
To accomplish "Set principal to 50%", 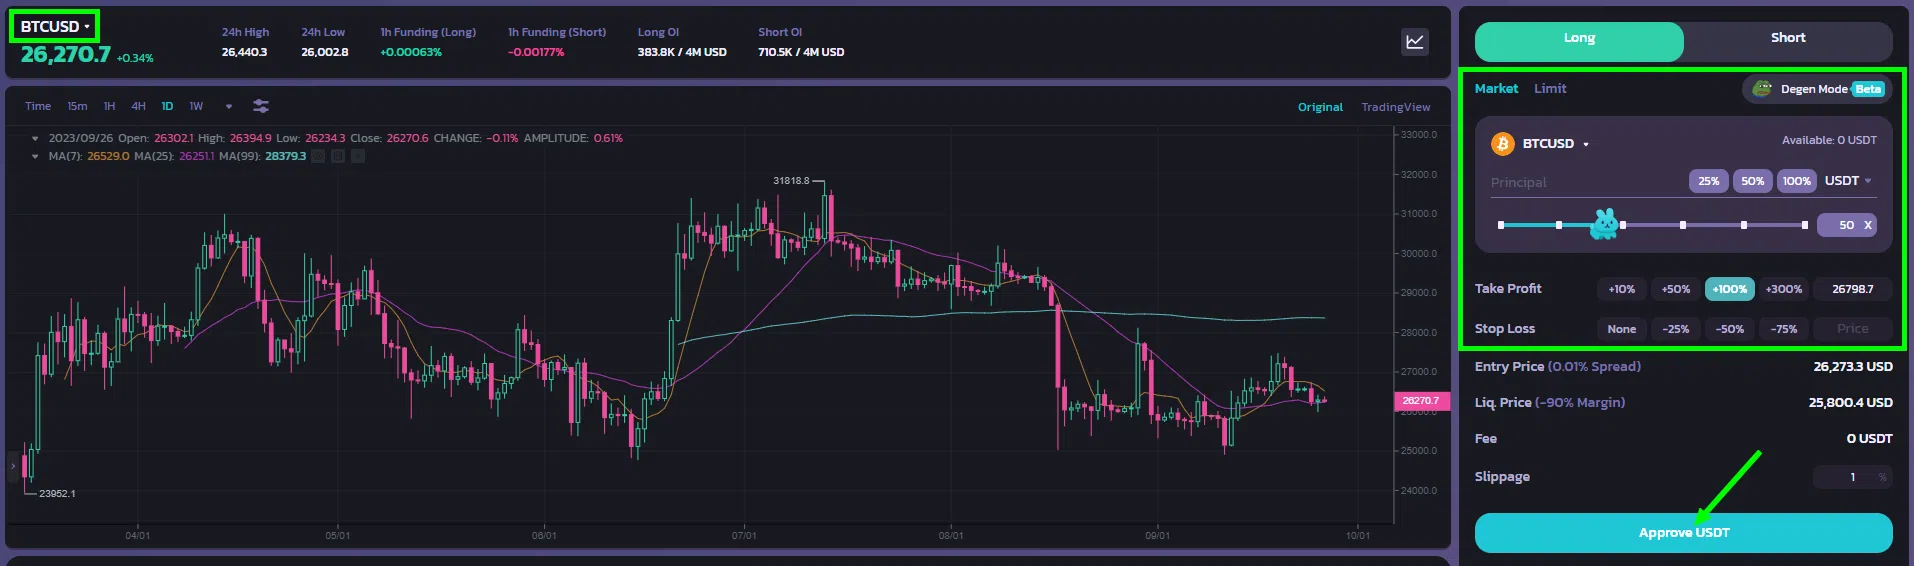I will tap(1753, 181).
